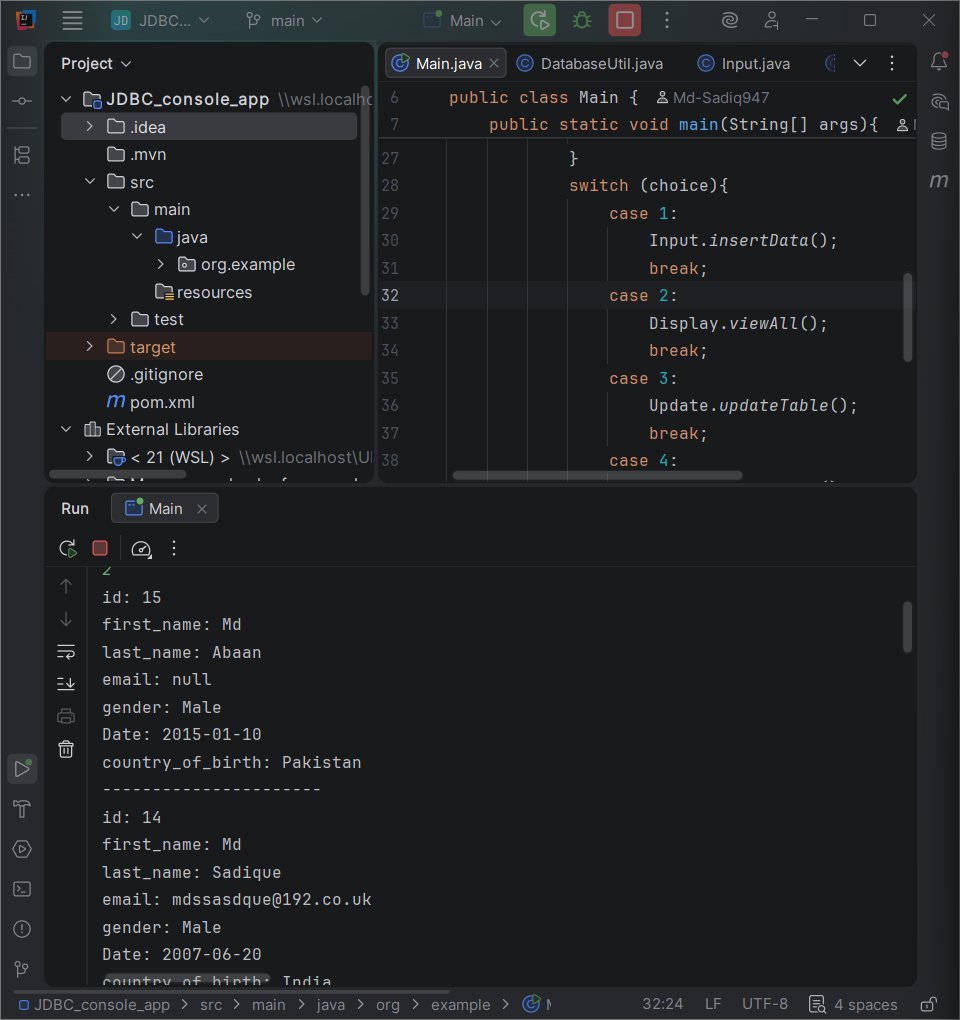Collapse the src folder

[x=90, y=181]
